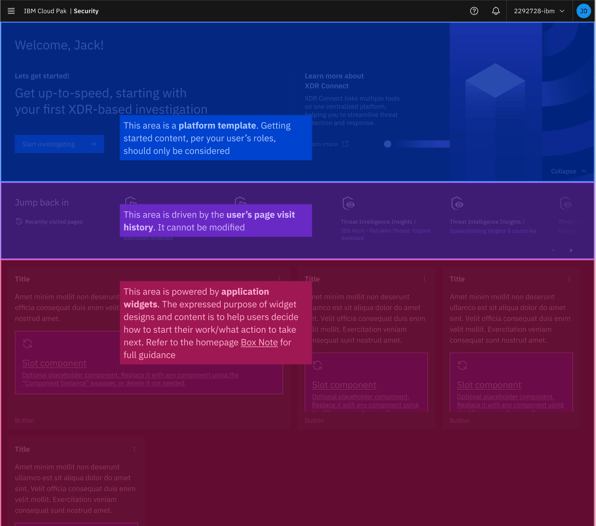Open overflow menu of the middle widget
This screenshot has width=596, height=526.
click(424, 279)
